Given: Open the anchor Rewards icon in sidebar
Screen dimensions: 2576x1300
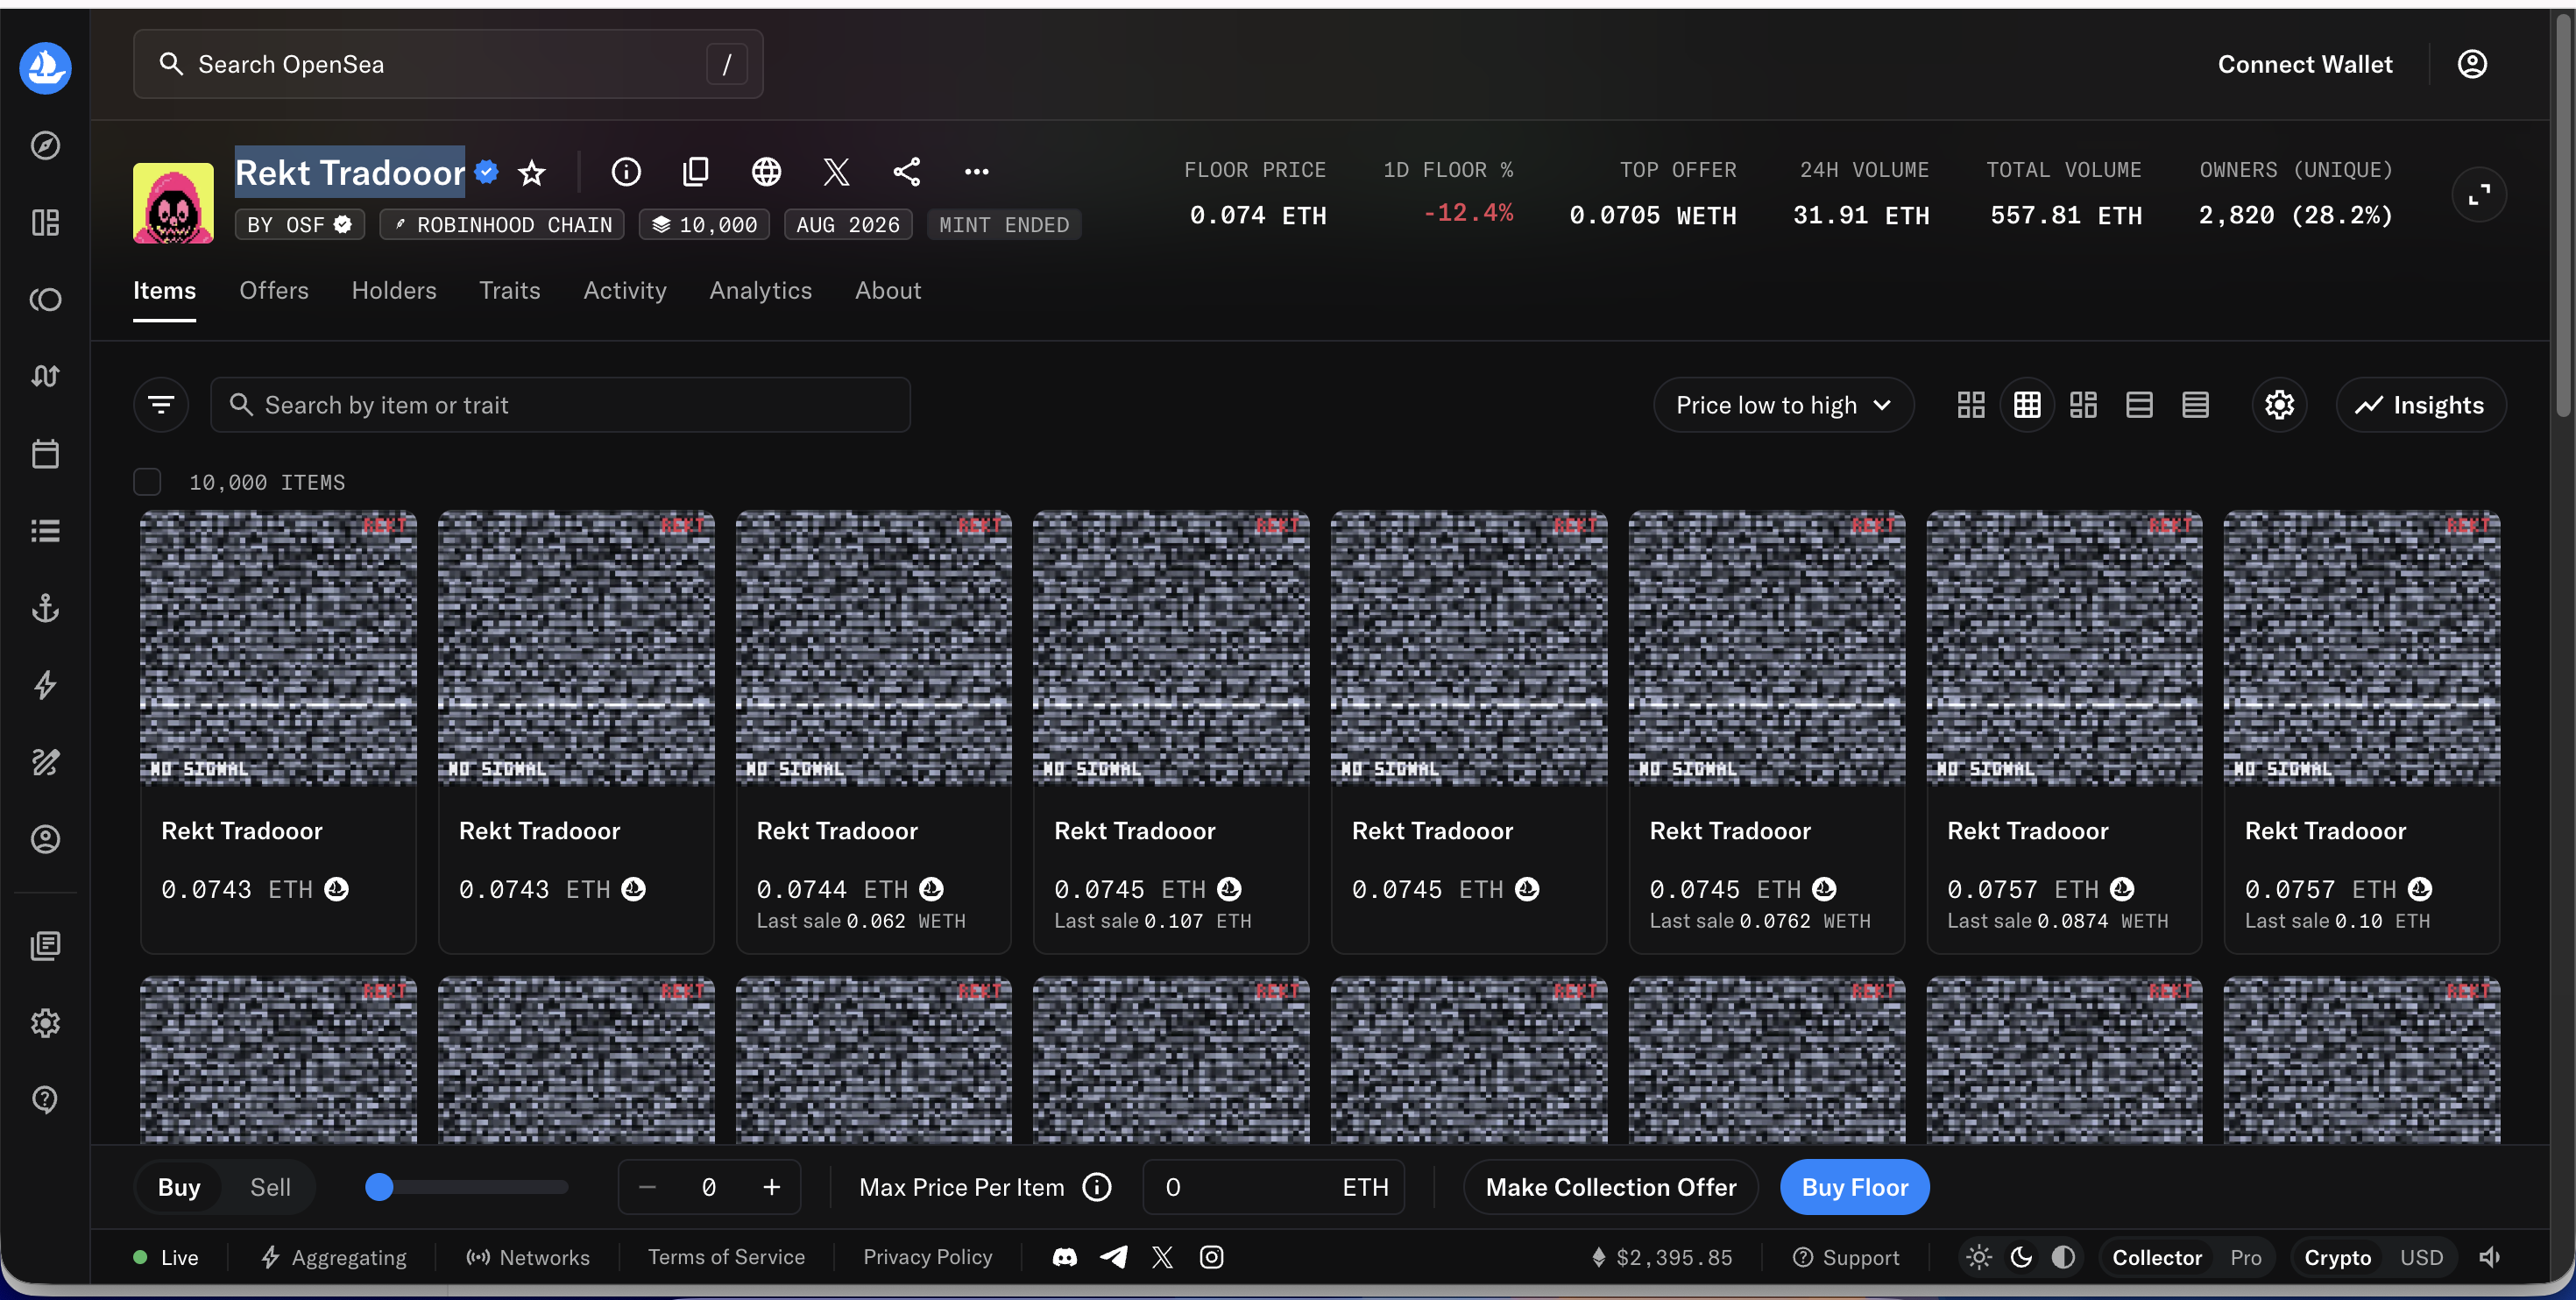Looking at the screenshot, I should point(45,607).
